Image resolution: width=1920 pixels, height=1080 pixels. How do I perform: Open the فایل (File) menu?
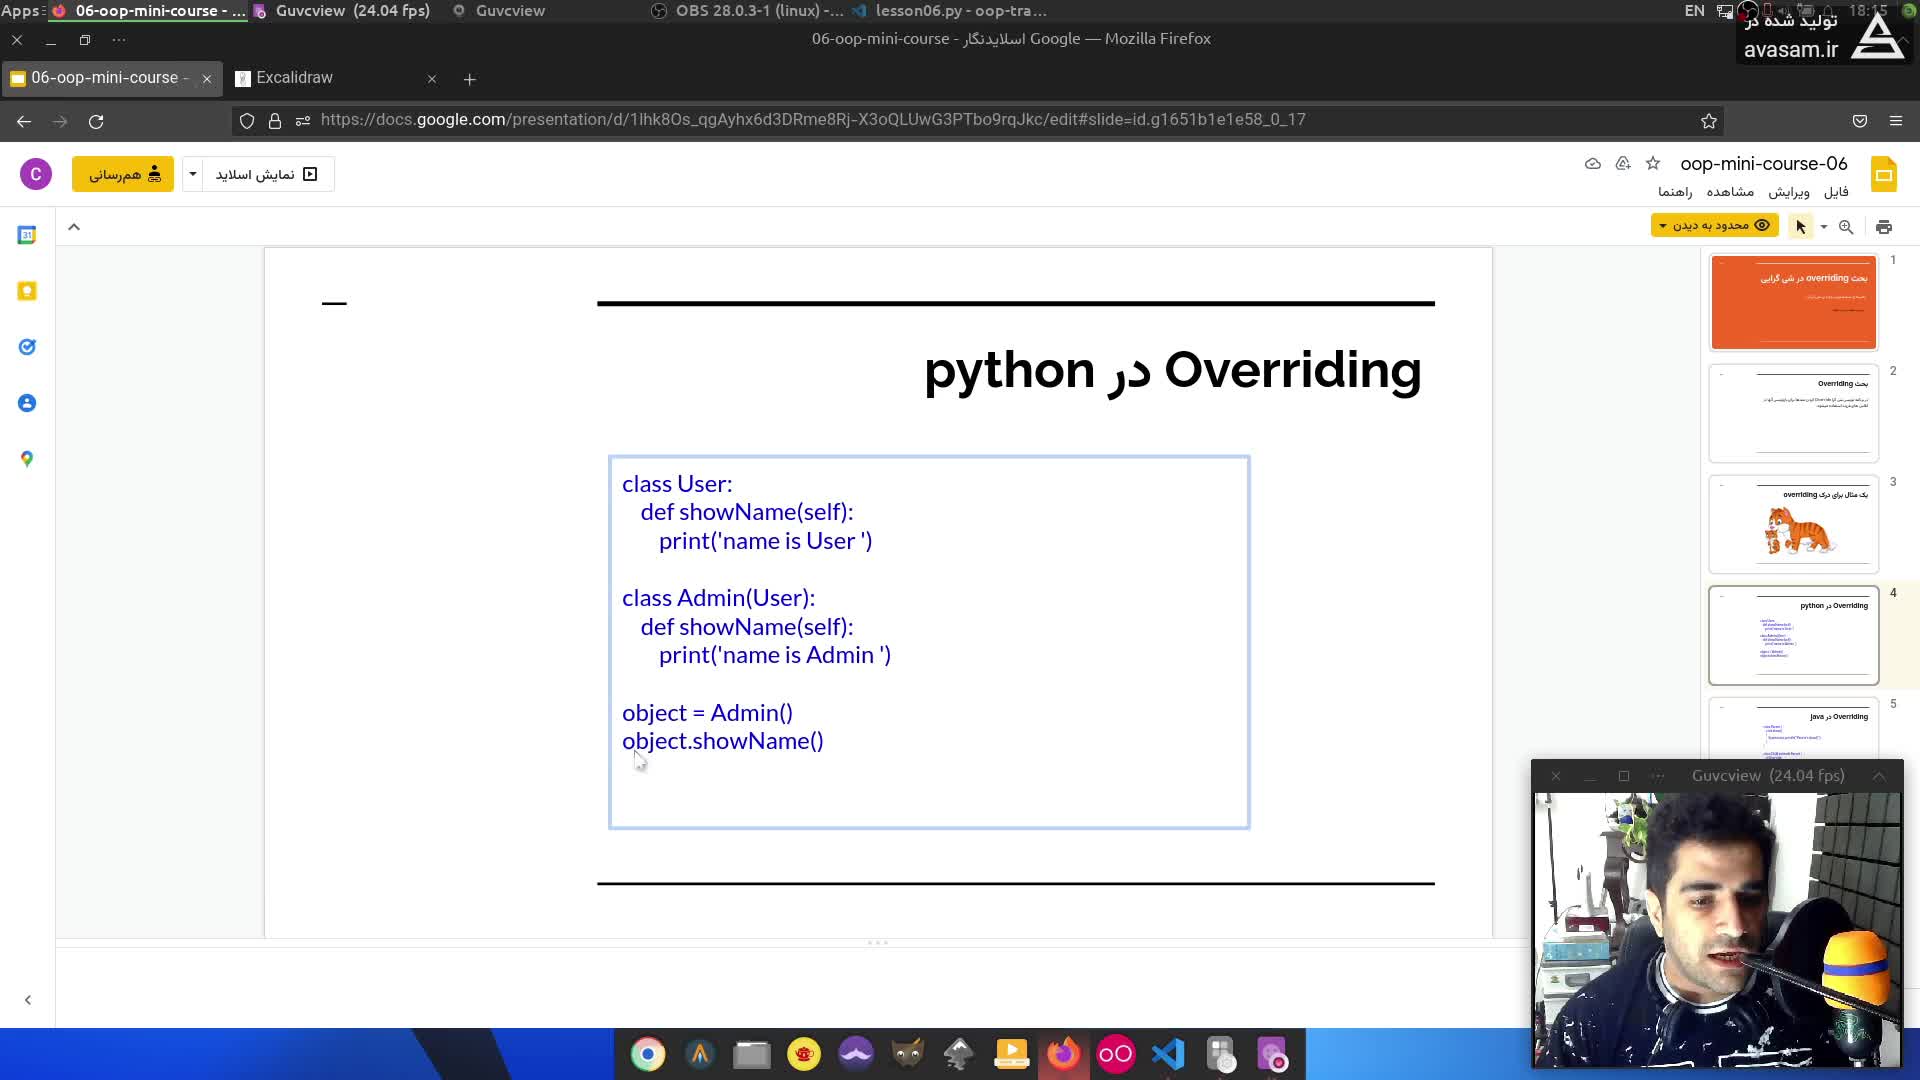[1836, 192]
